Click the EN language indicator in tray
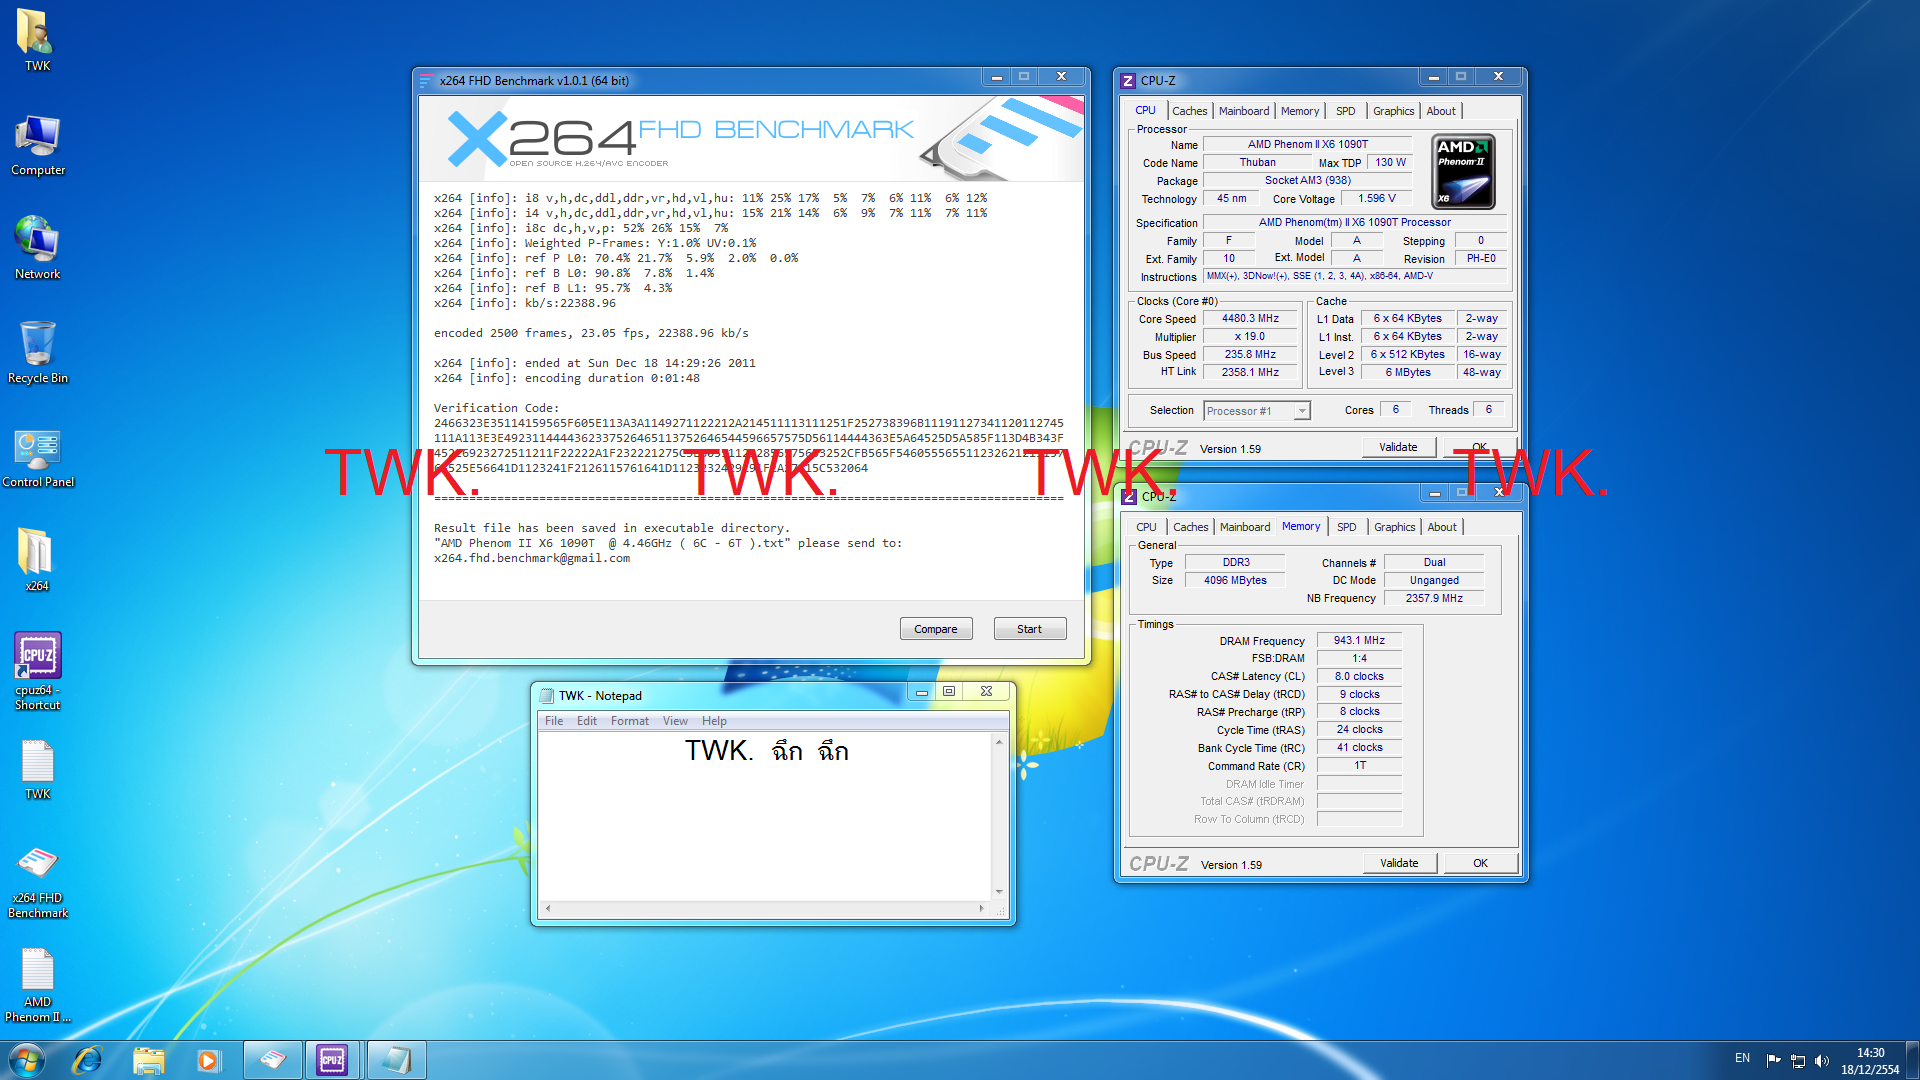The height and width of the screenshot is (1080, 1920). [1742, 1058]
